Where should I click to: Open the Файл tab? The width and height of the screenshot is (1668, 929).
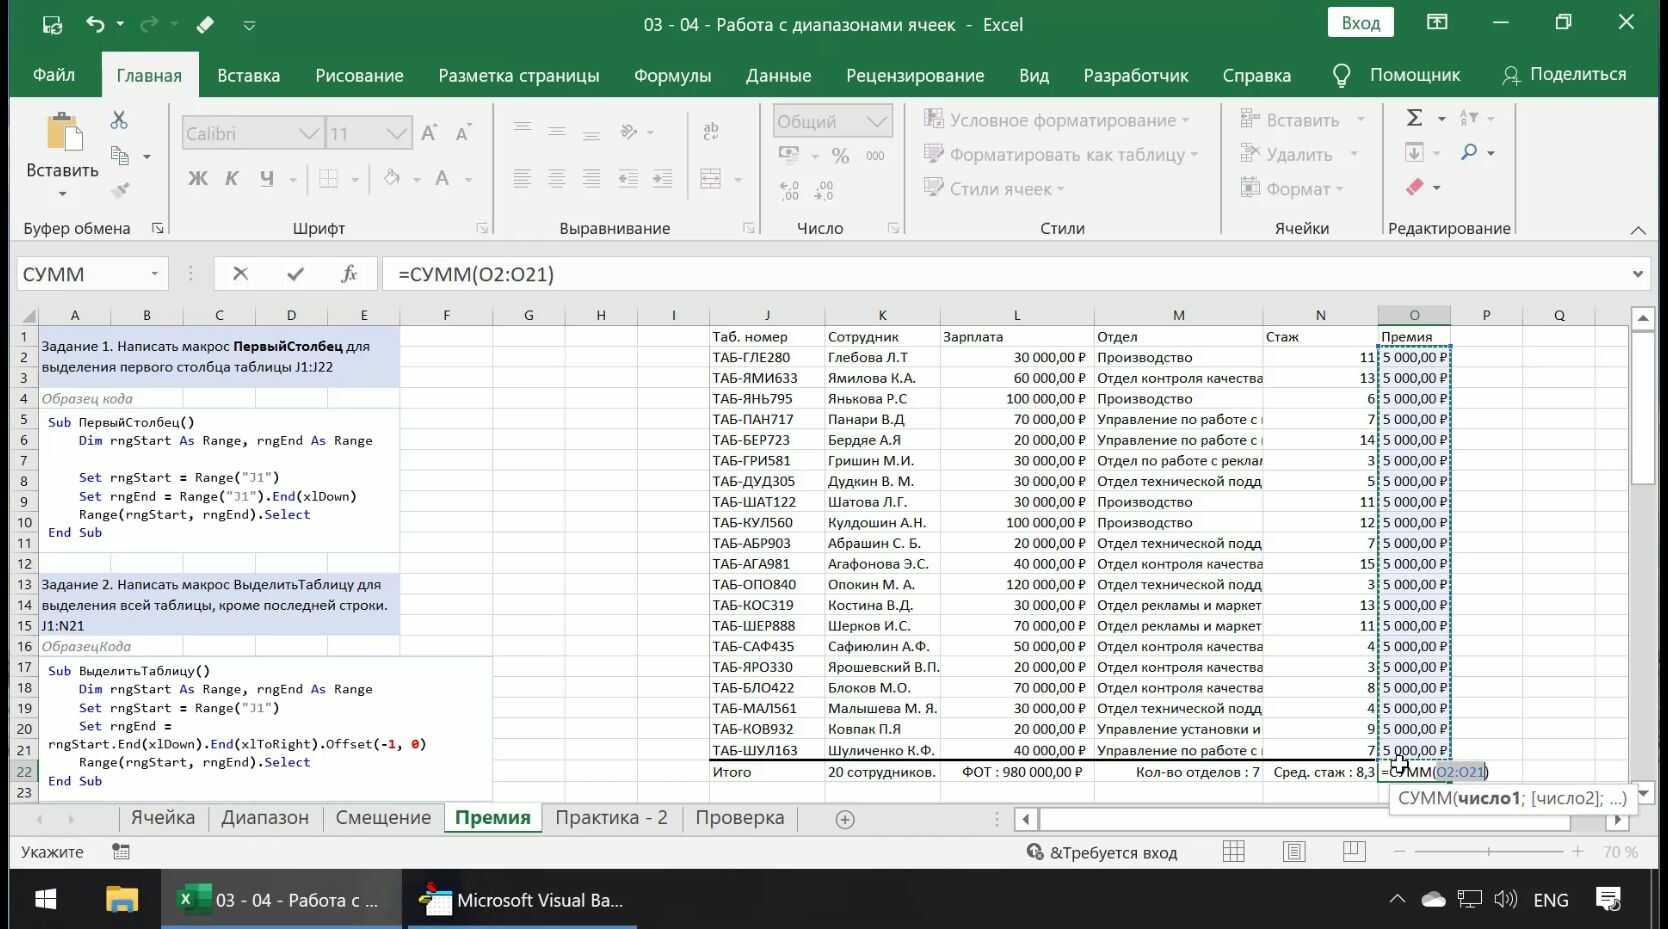click(54, 75)
